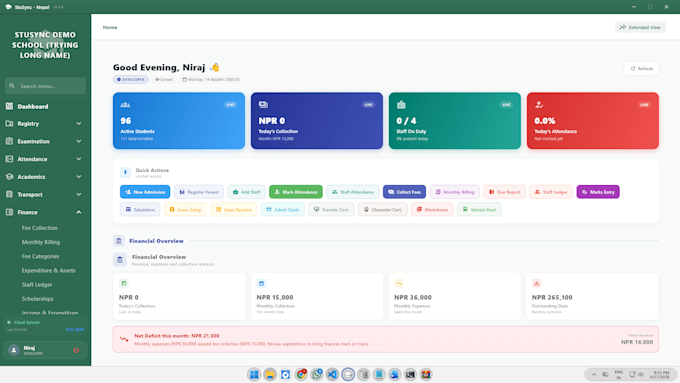Click the Refresh button
The image size is (680, 383).
(642, 69)
